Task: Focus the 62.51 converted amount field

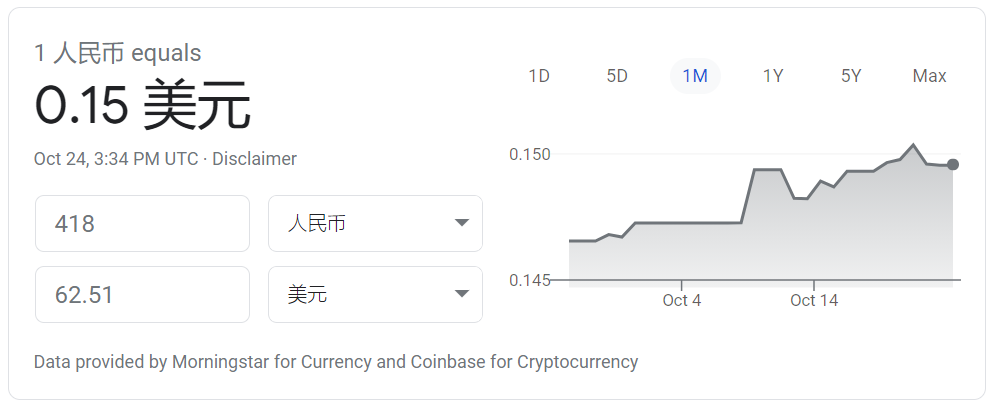Action: (142, 295)
